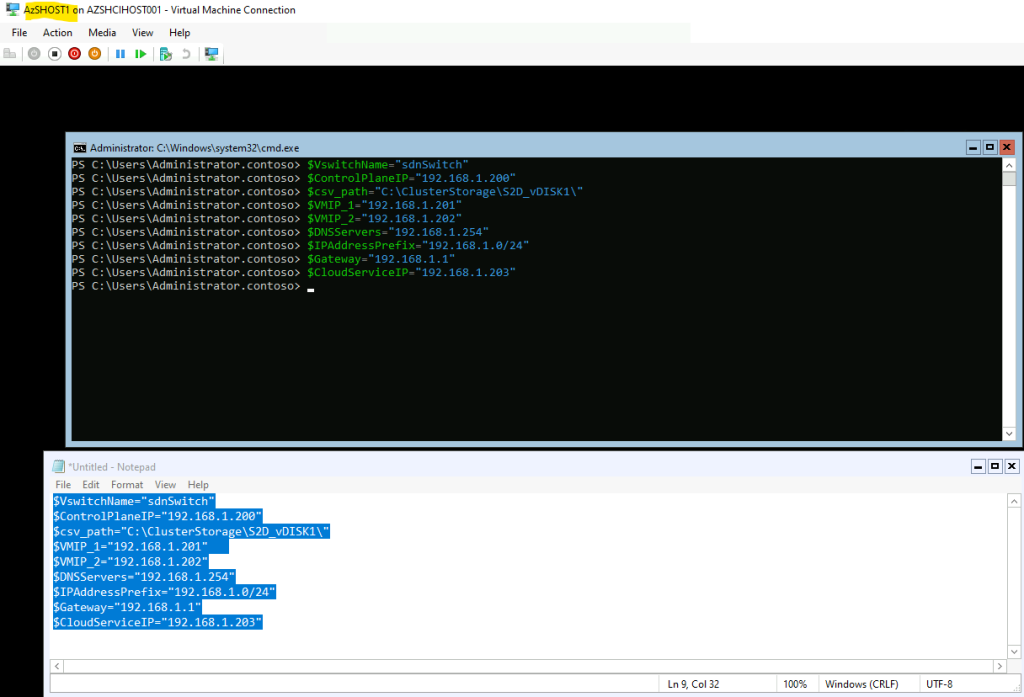Minimize the Notepad window

click(978, 466)
